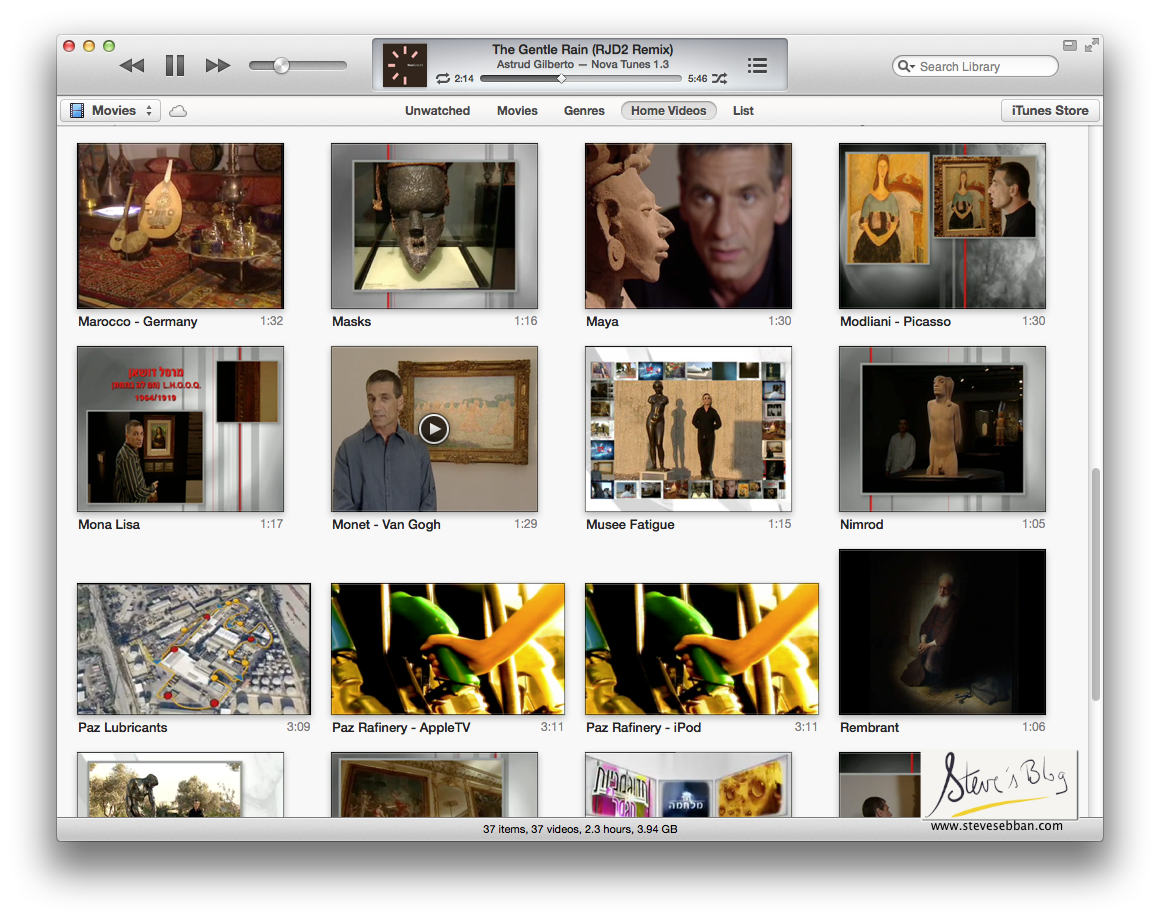Click the 'Musee Fatigue' title label
Image resolution: width=1160 pixels, height=920 pixels.
click(x=630, y=524)
